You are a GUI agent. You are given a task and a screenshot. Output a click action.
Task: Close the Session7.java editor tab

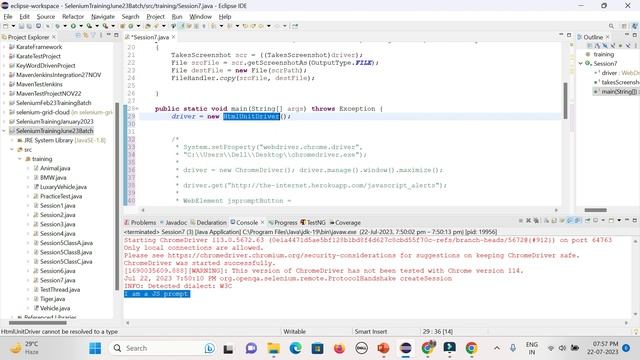[173, 37]
